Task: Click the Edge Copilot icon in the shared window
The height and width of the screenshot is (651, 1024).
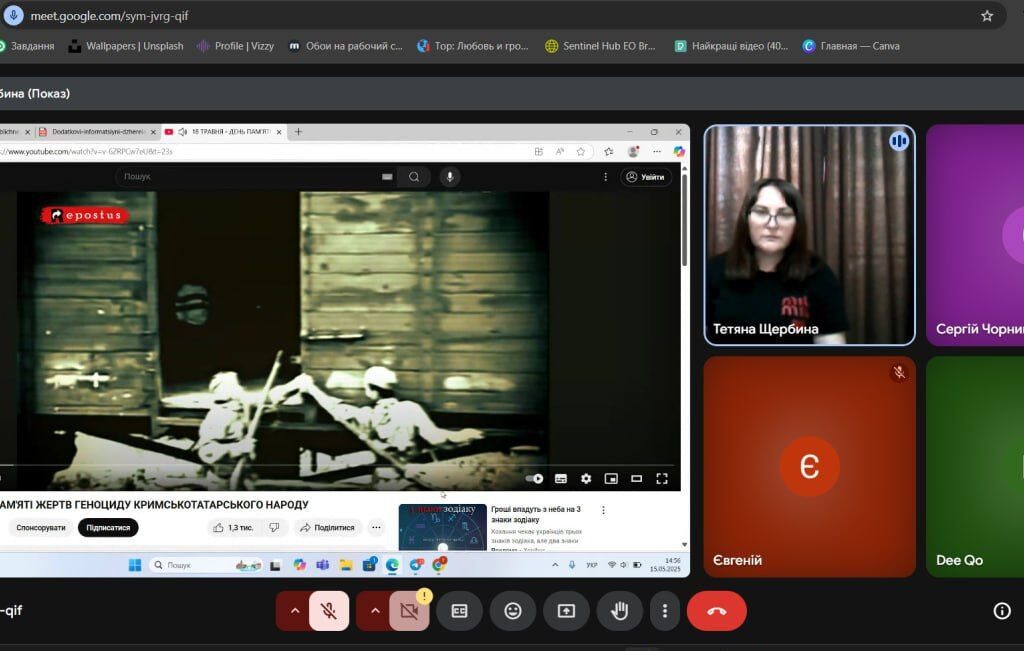Action: tap(679, 151)
